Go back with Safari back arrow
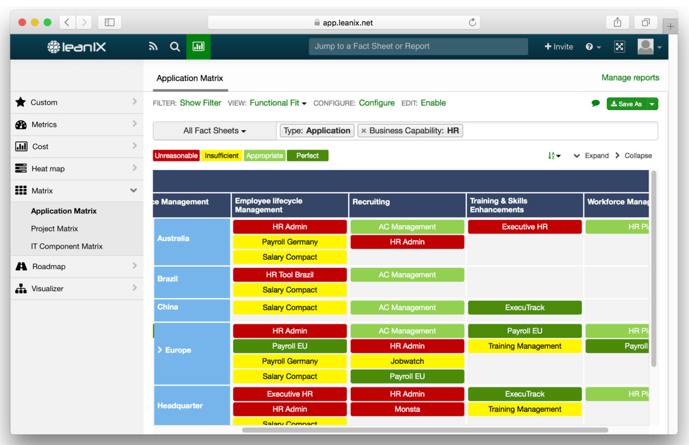 click(x=67, y=22)
